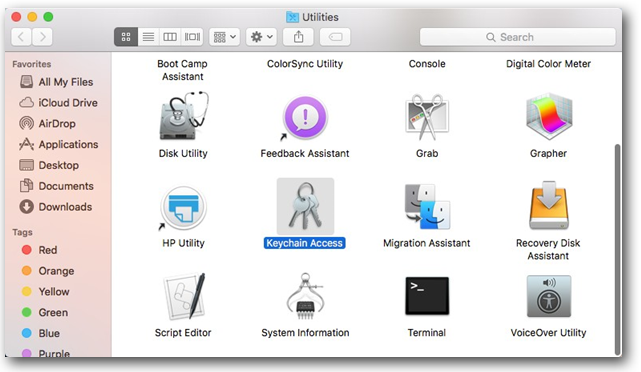Click the Edit Tags toolbar button
Screen dimensions: 641x372
[x=335, y=37]
